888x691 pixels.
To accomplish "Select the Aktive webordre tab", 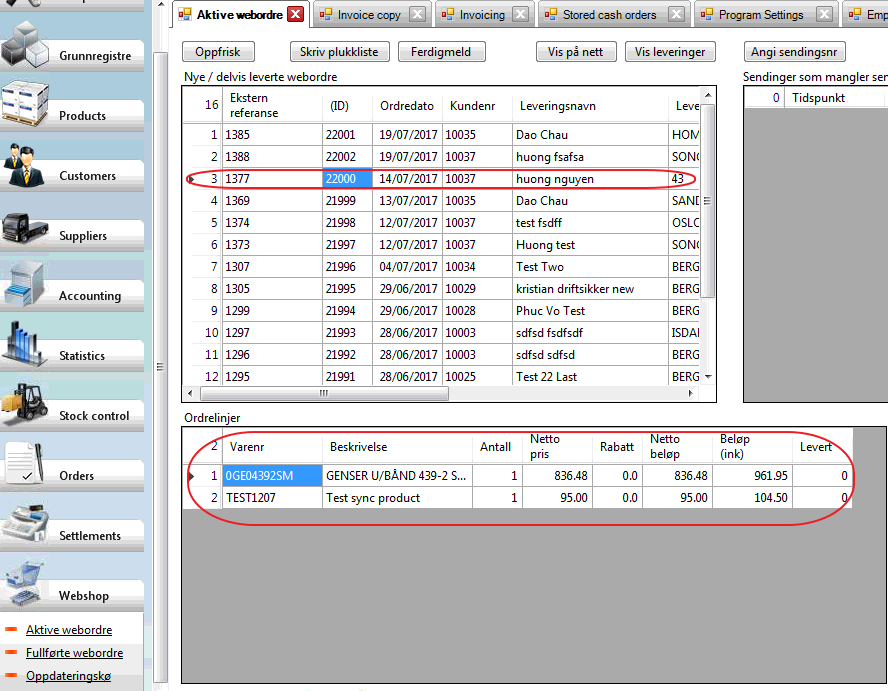I will click(x=240, y=15).
